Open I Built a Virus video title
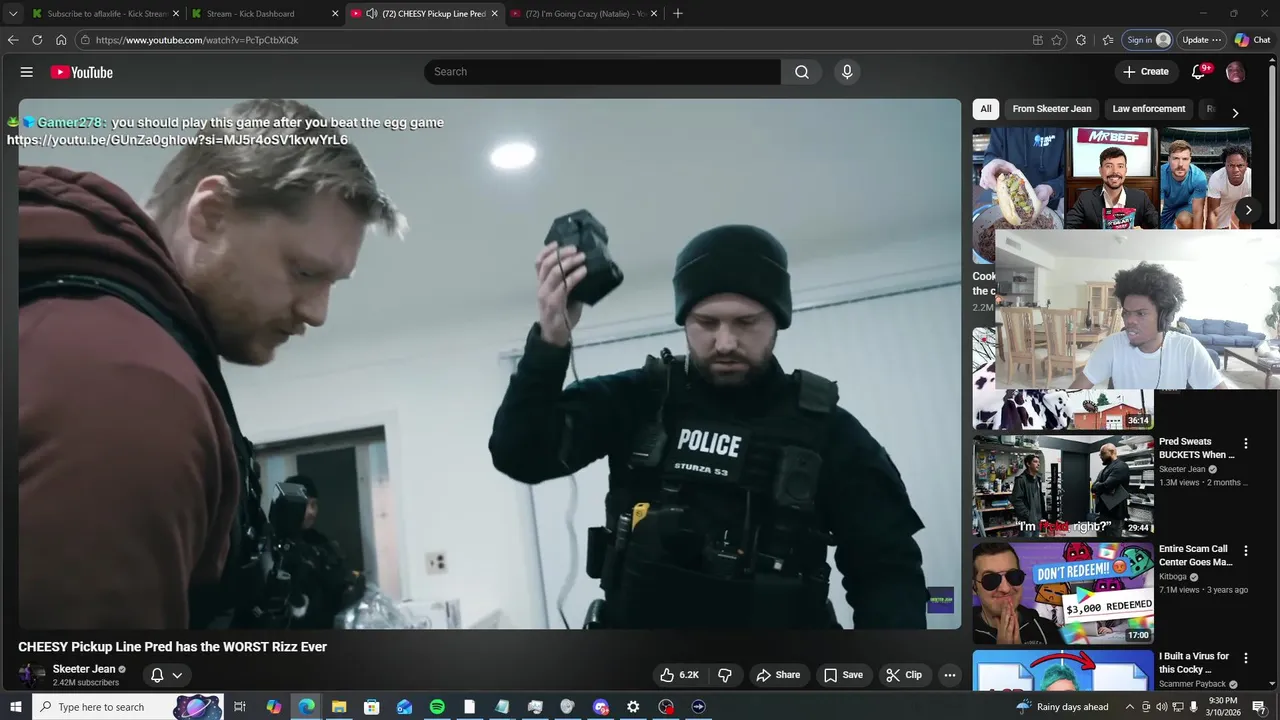The image size is (1280, 720). pyautogui.click(x=1195, y=663)
